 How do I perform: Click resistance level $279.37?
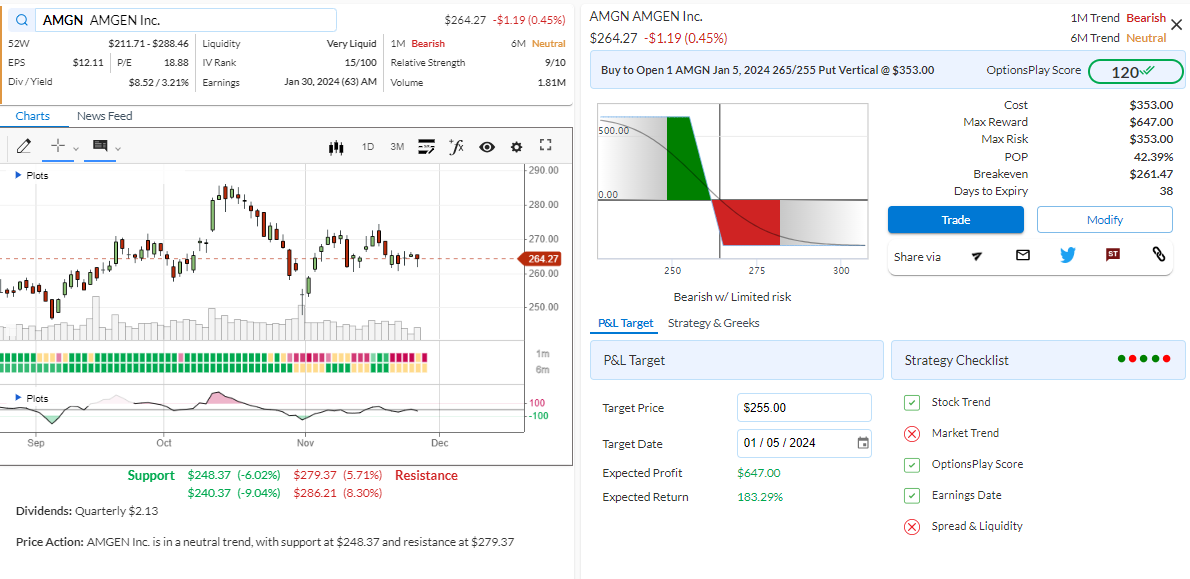click(x=314, y=476)
